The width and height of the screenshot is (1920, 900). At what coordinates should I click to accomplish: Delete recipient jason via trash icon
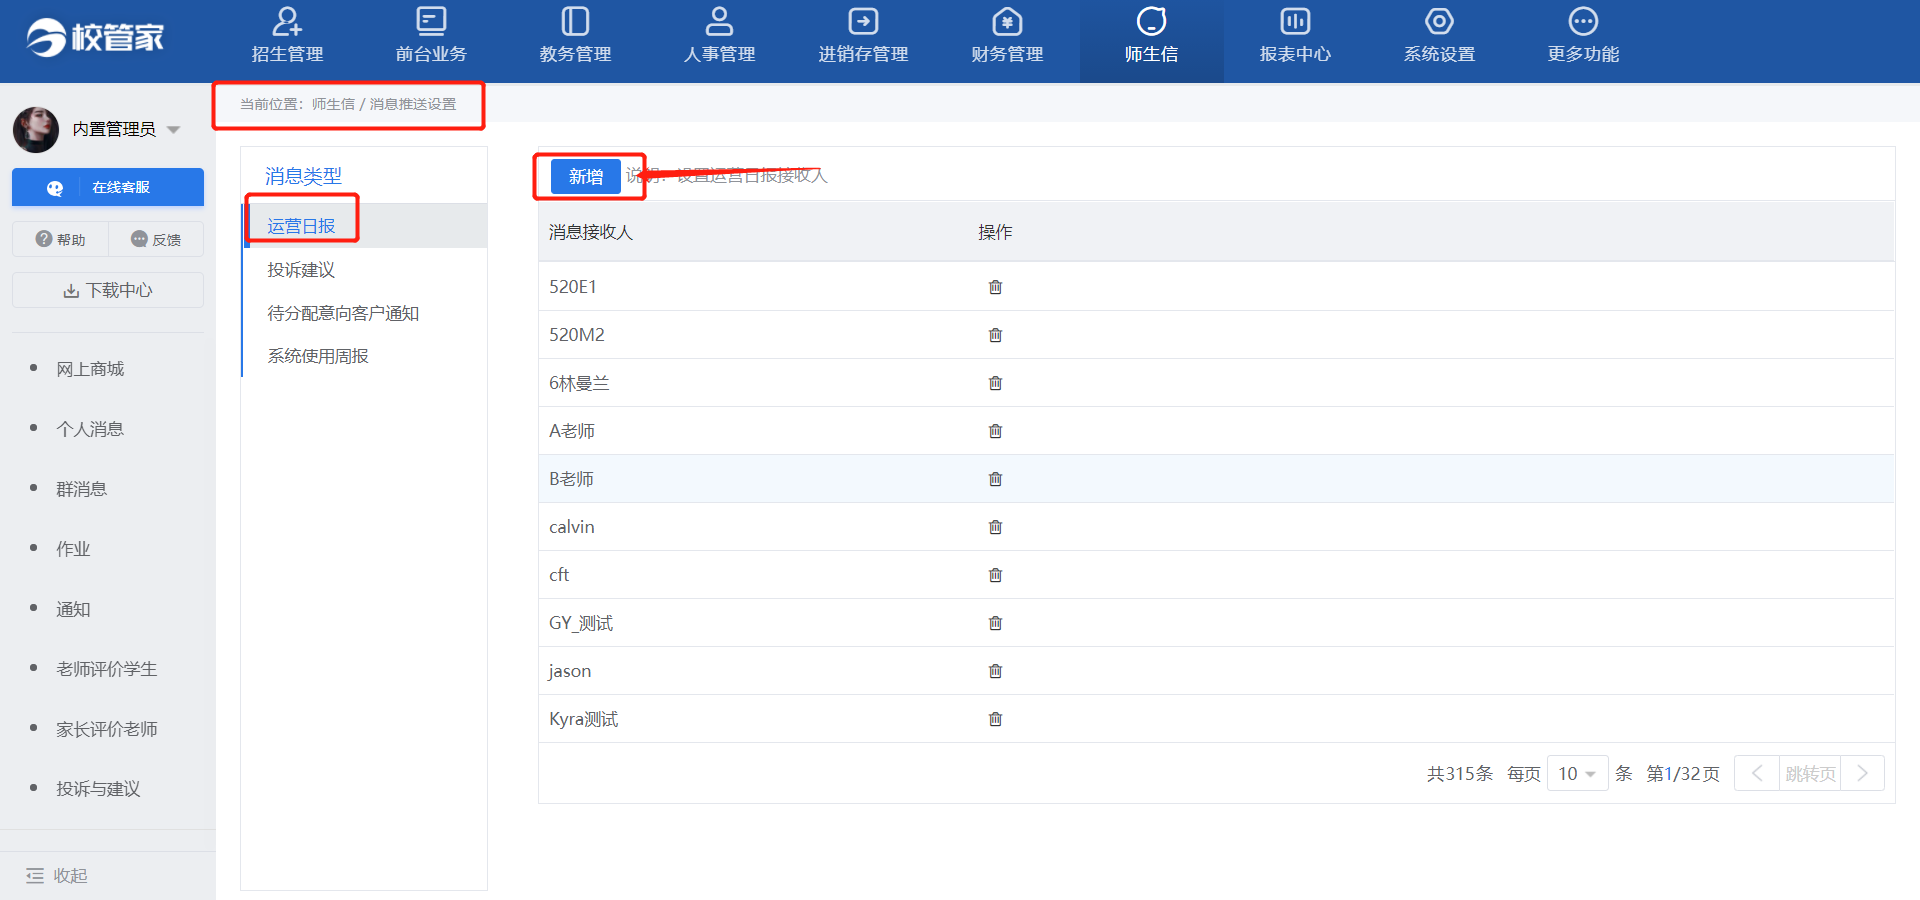click(995, 671)
